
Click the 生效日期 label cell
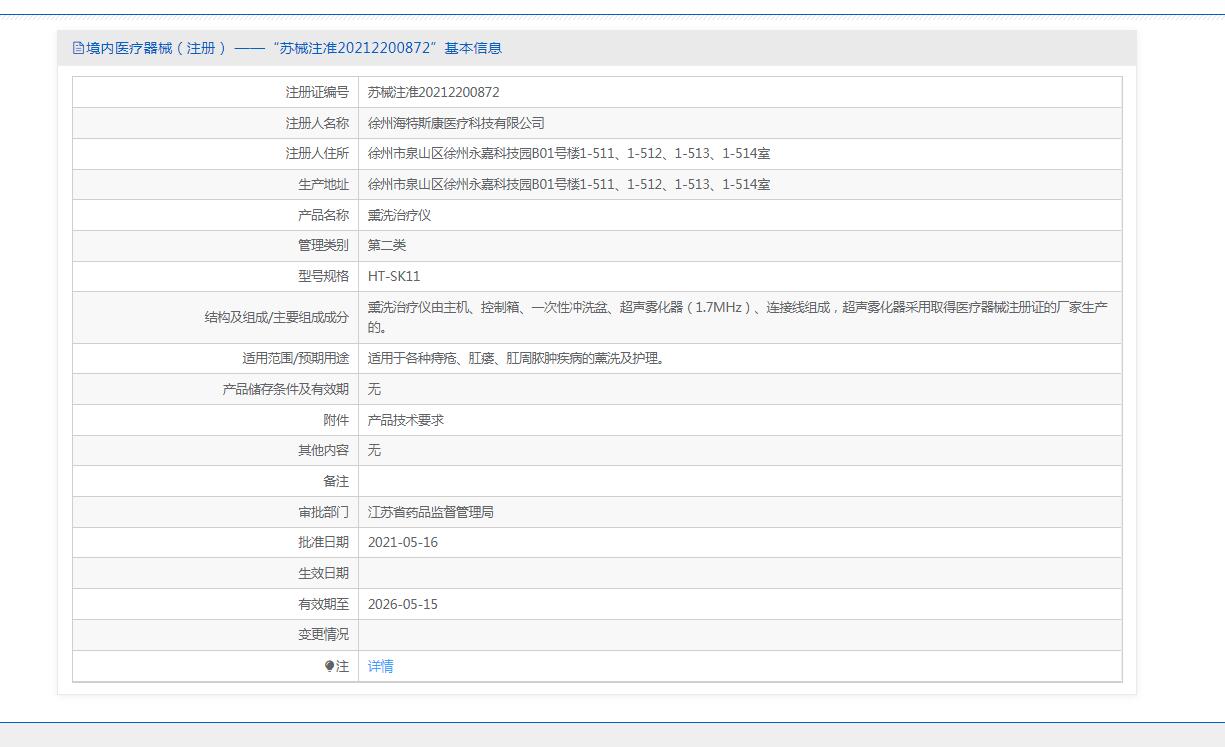pyautogui.click(x=215, y=573)
